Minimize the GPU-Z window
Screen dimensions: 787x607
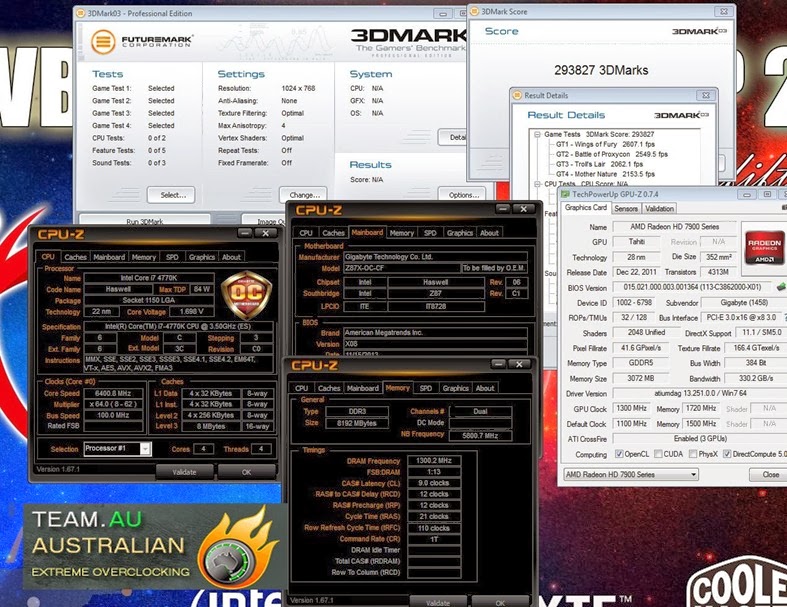click(x=746, y=195)
